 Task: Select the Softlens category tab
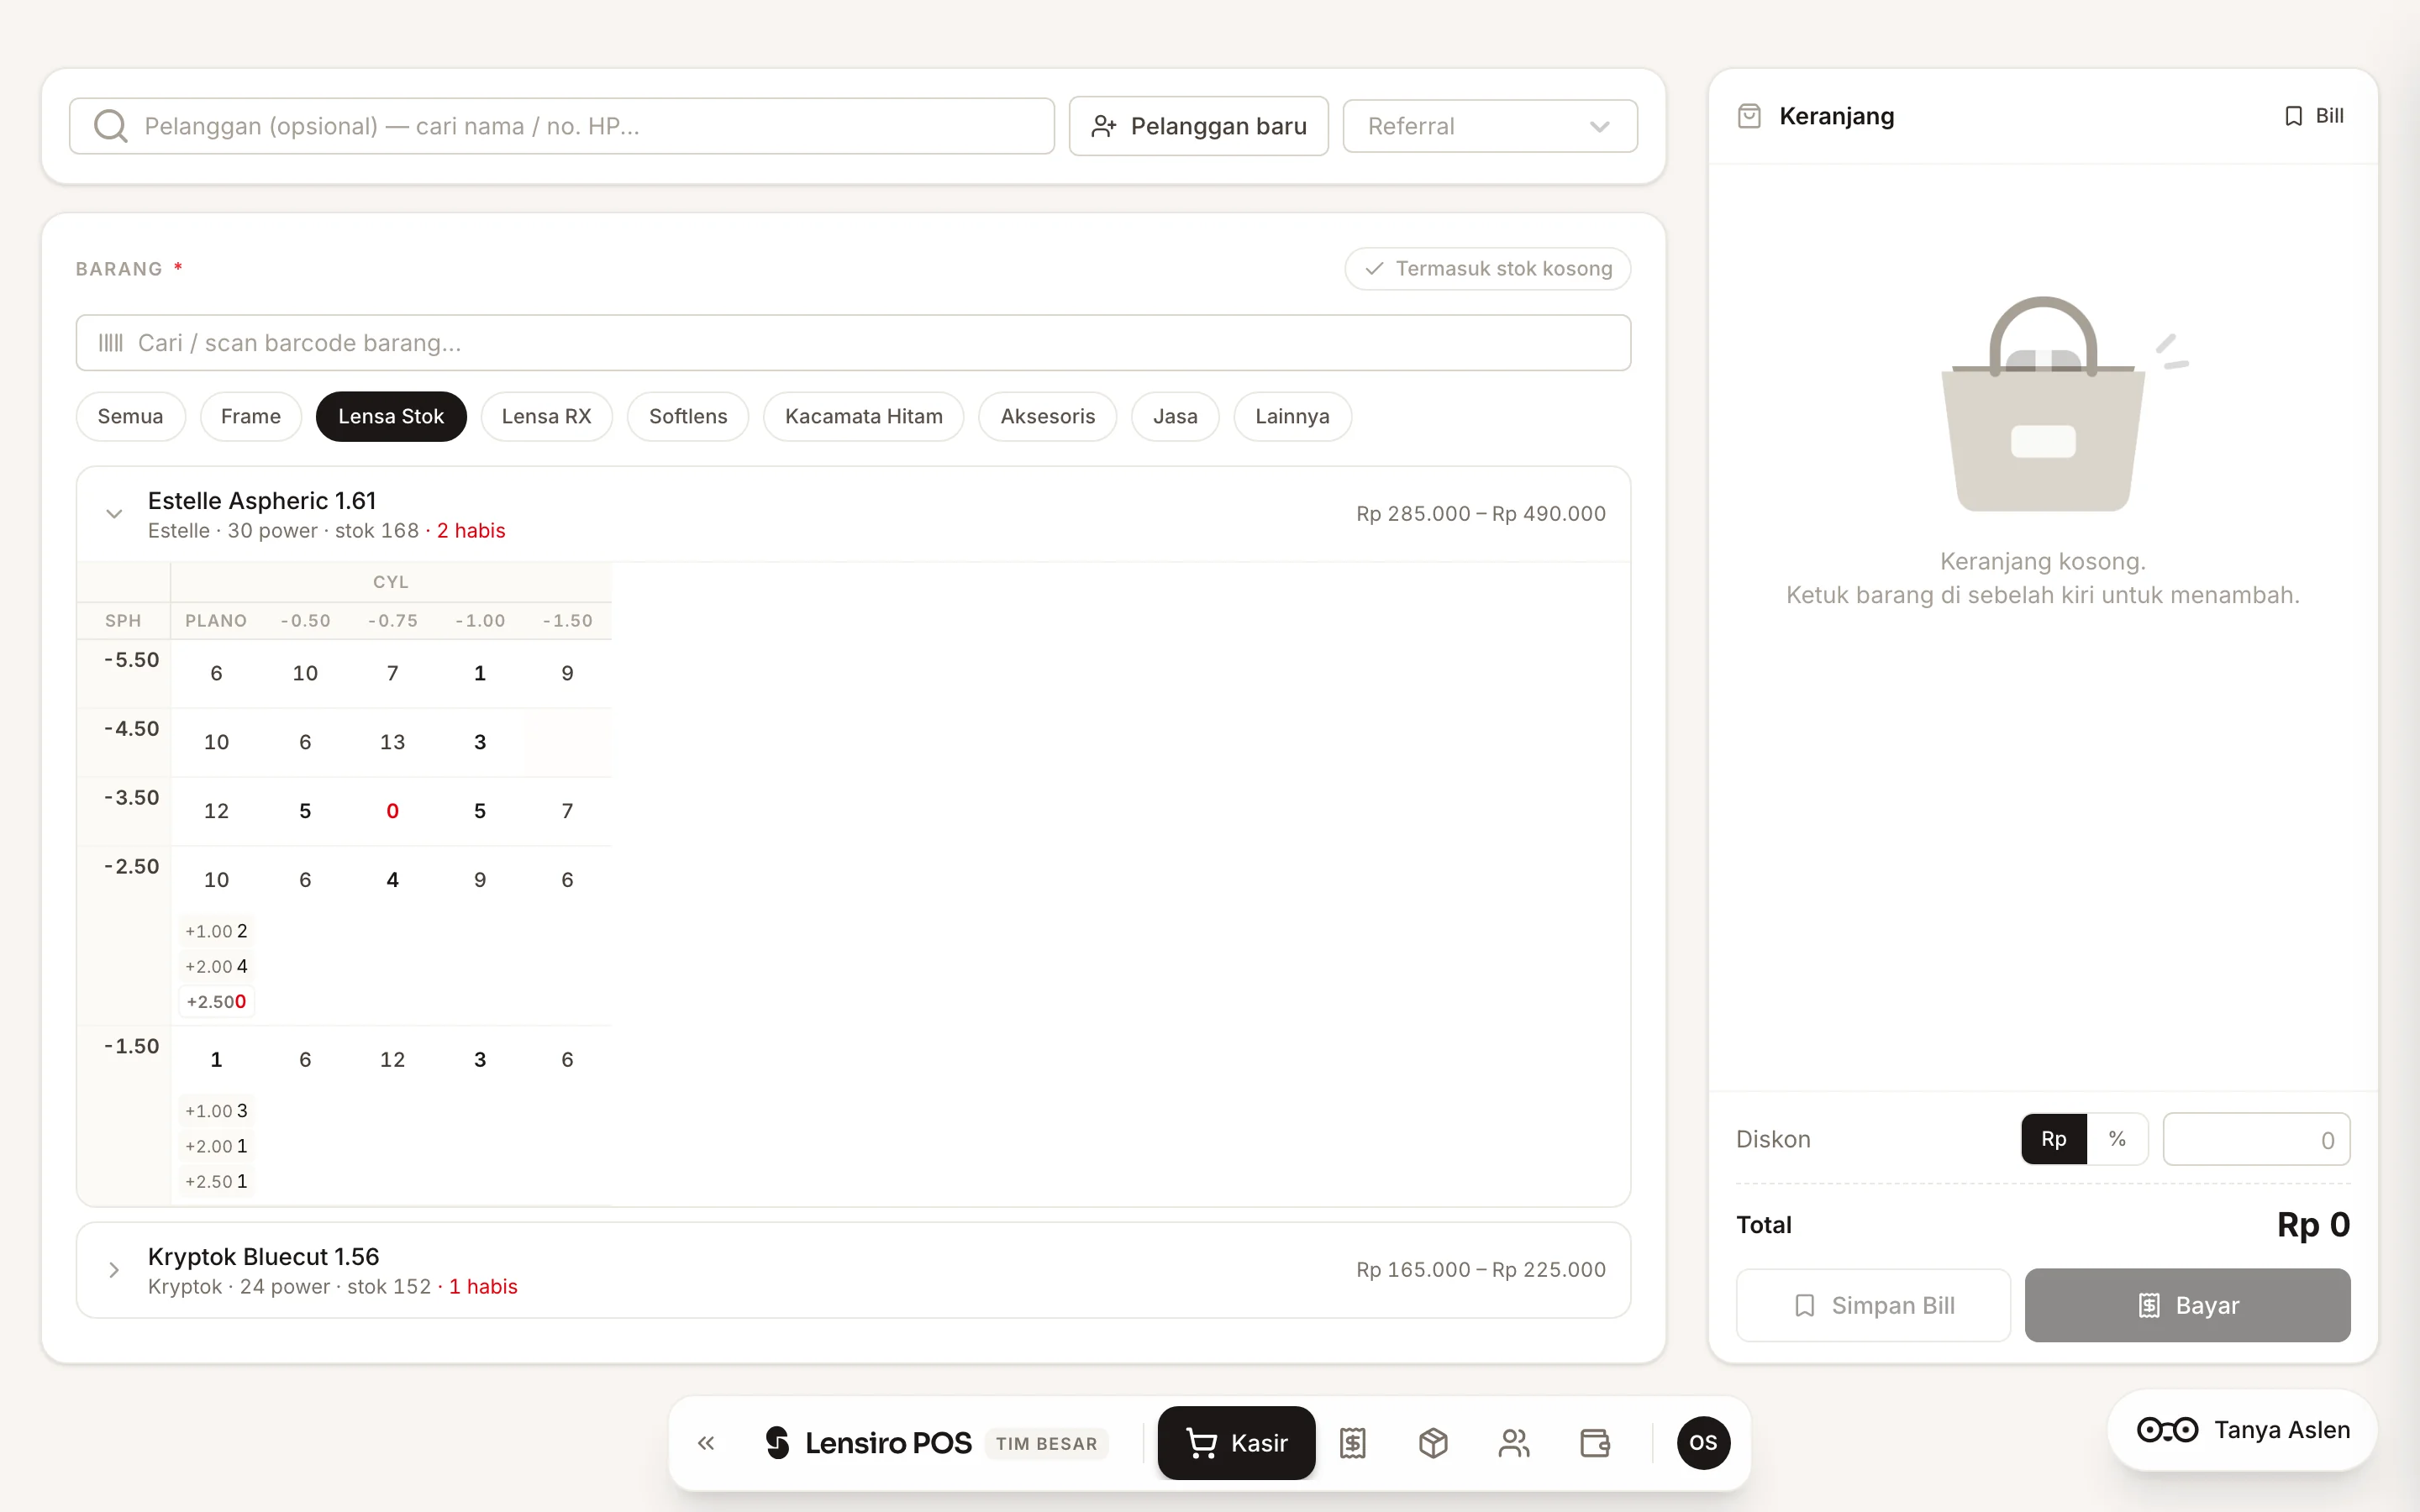688,416
